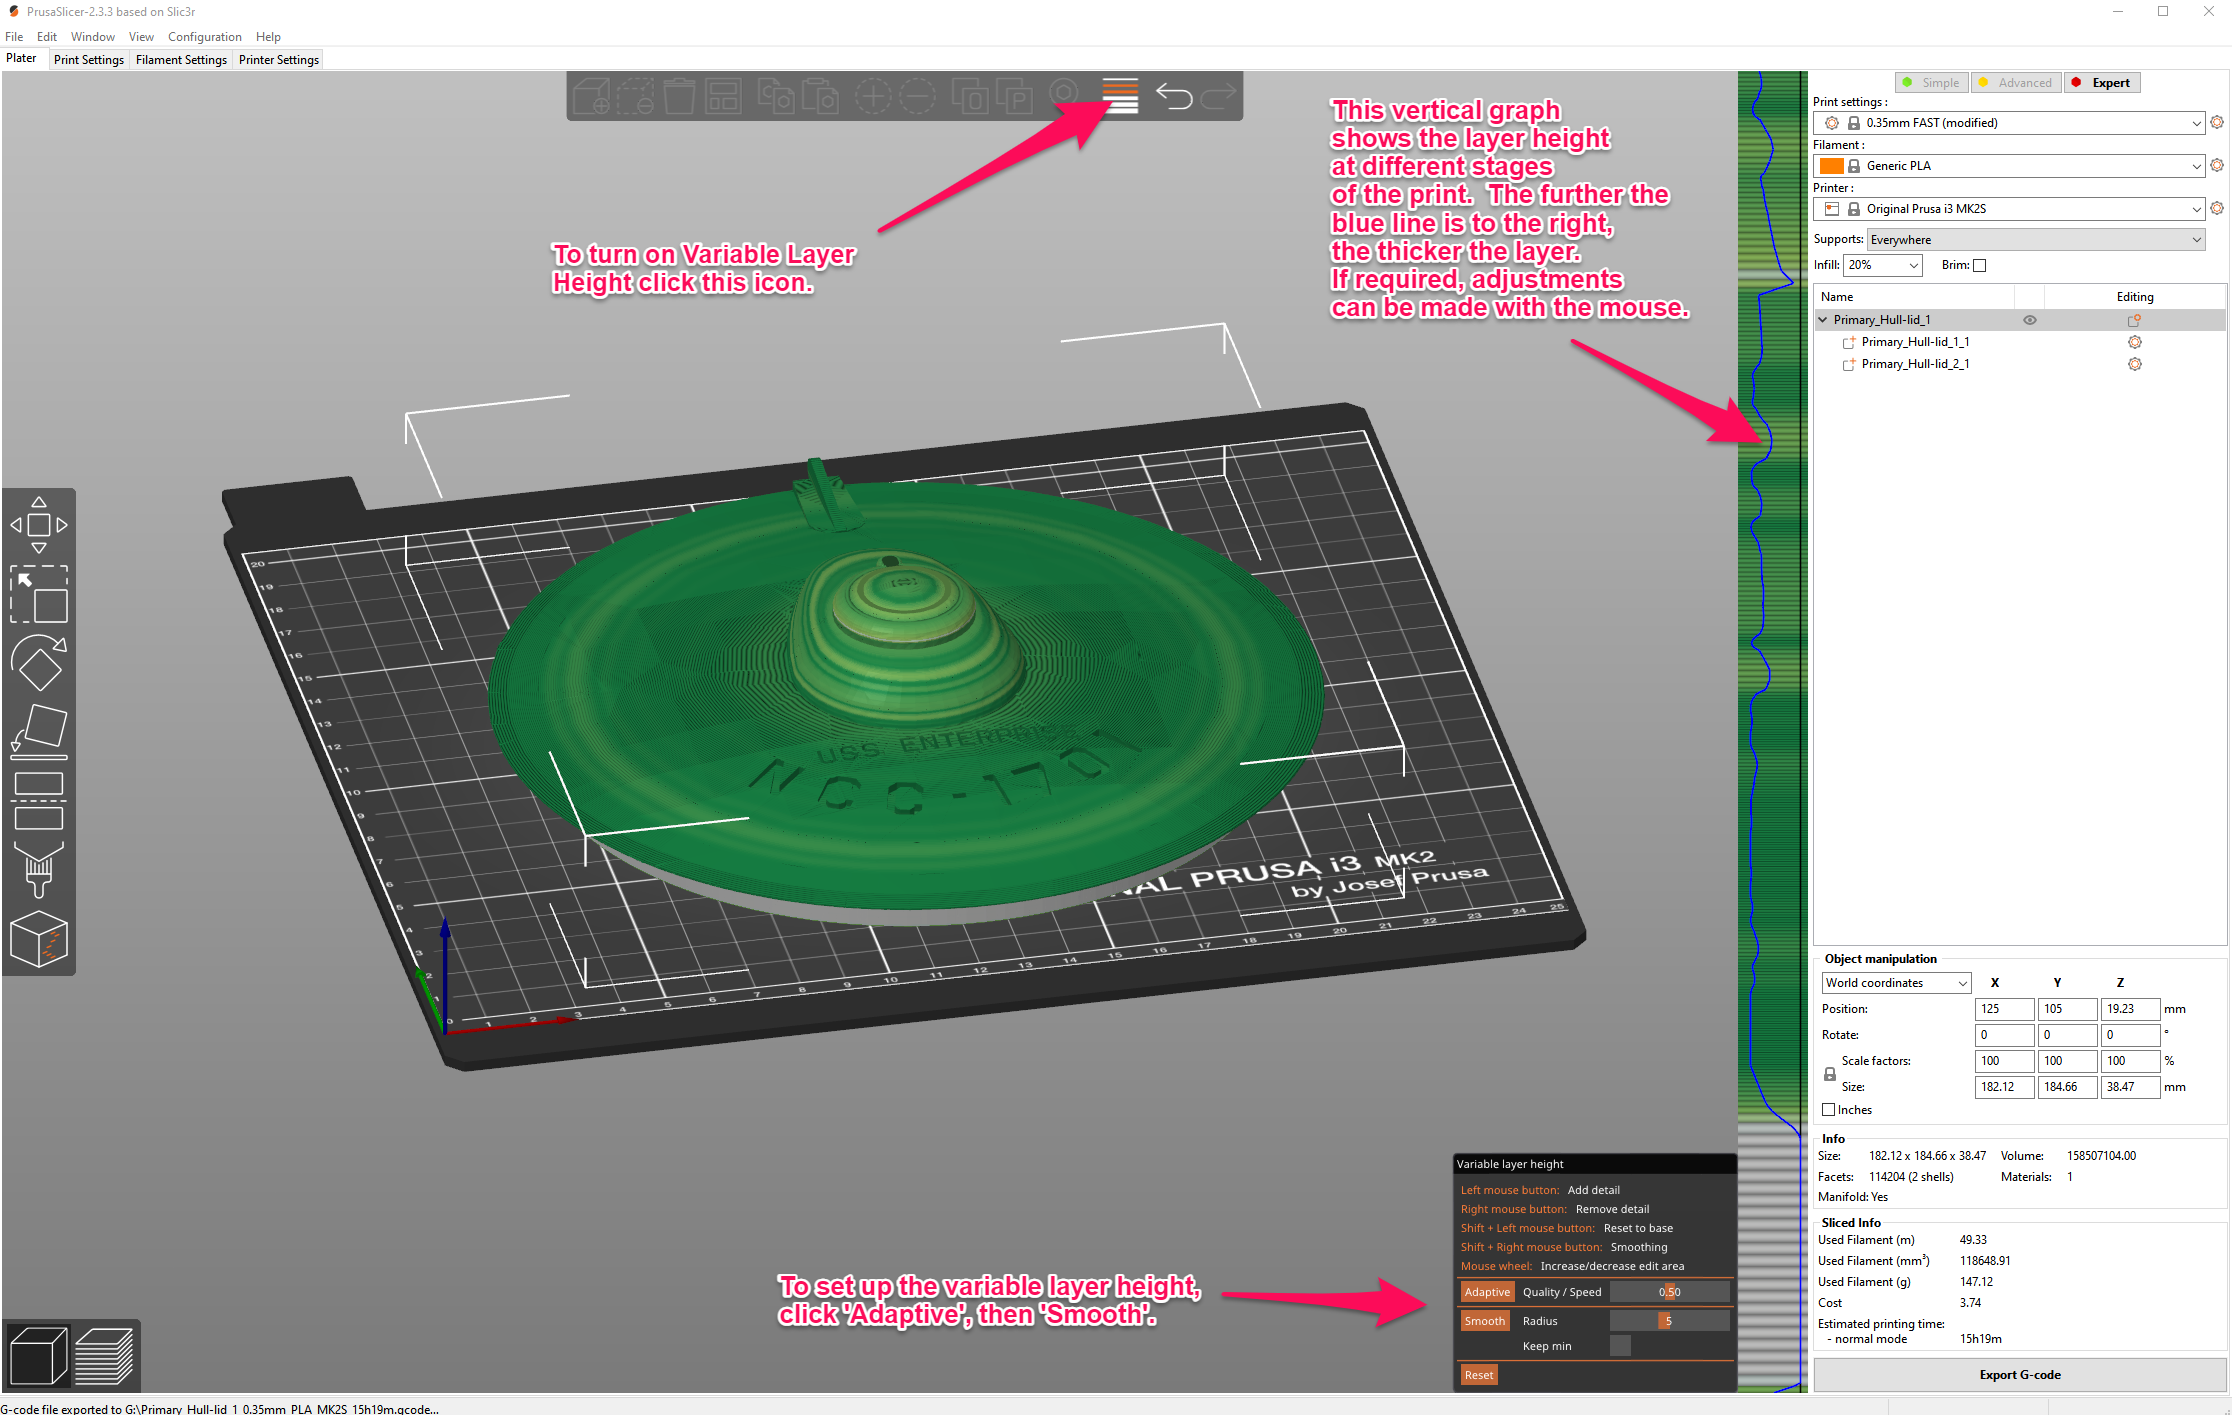
Task: Open the Filament Settings tab
Action: pos(179,59)
